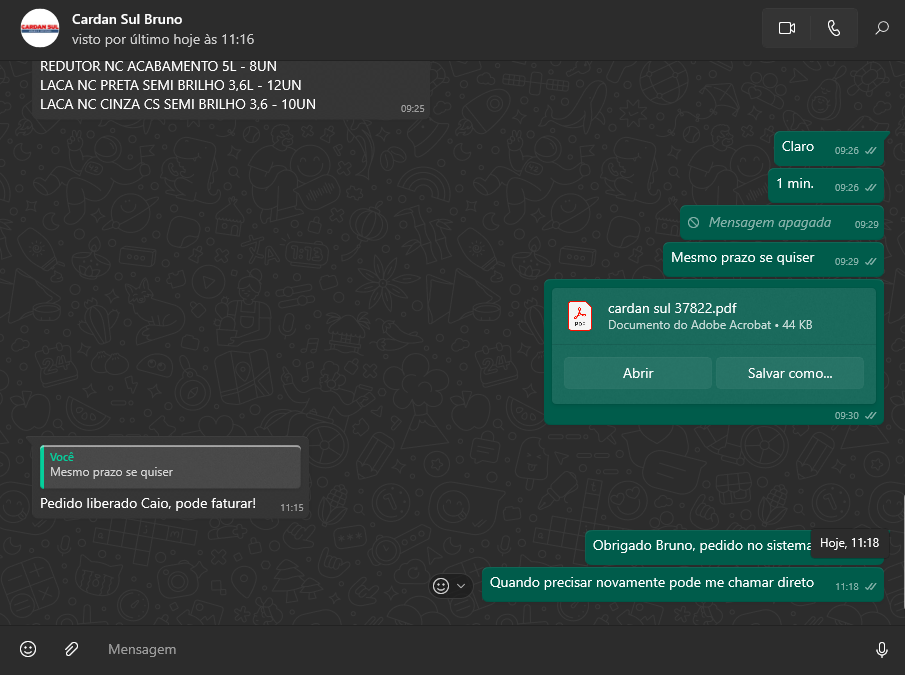Open contact info via Cardan Sul Bruno name
905x675 pixels.
(127, 19)
